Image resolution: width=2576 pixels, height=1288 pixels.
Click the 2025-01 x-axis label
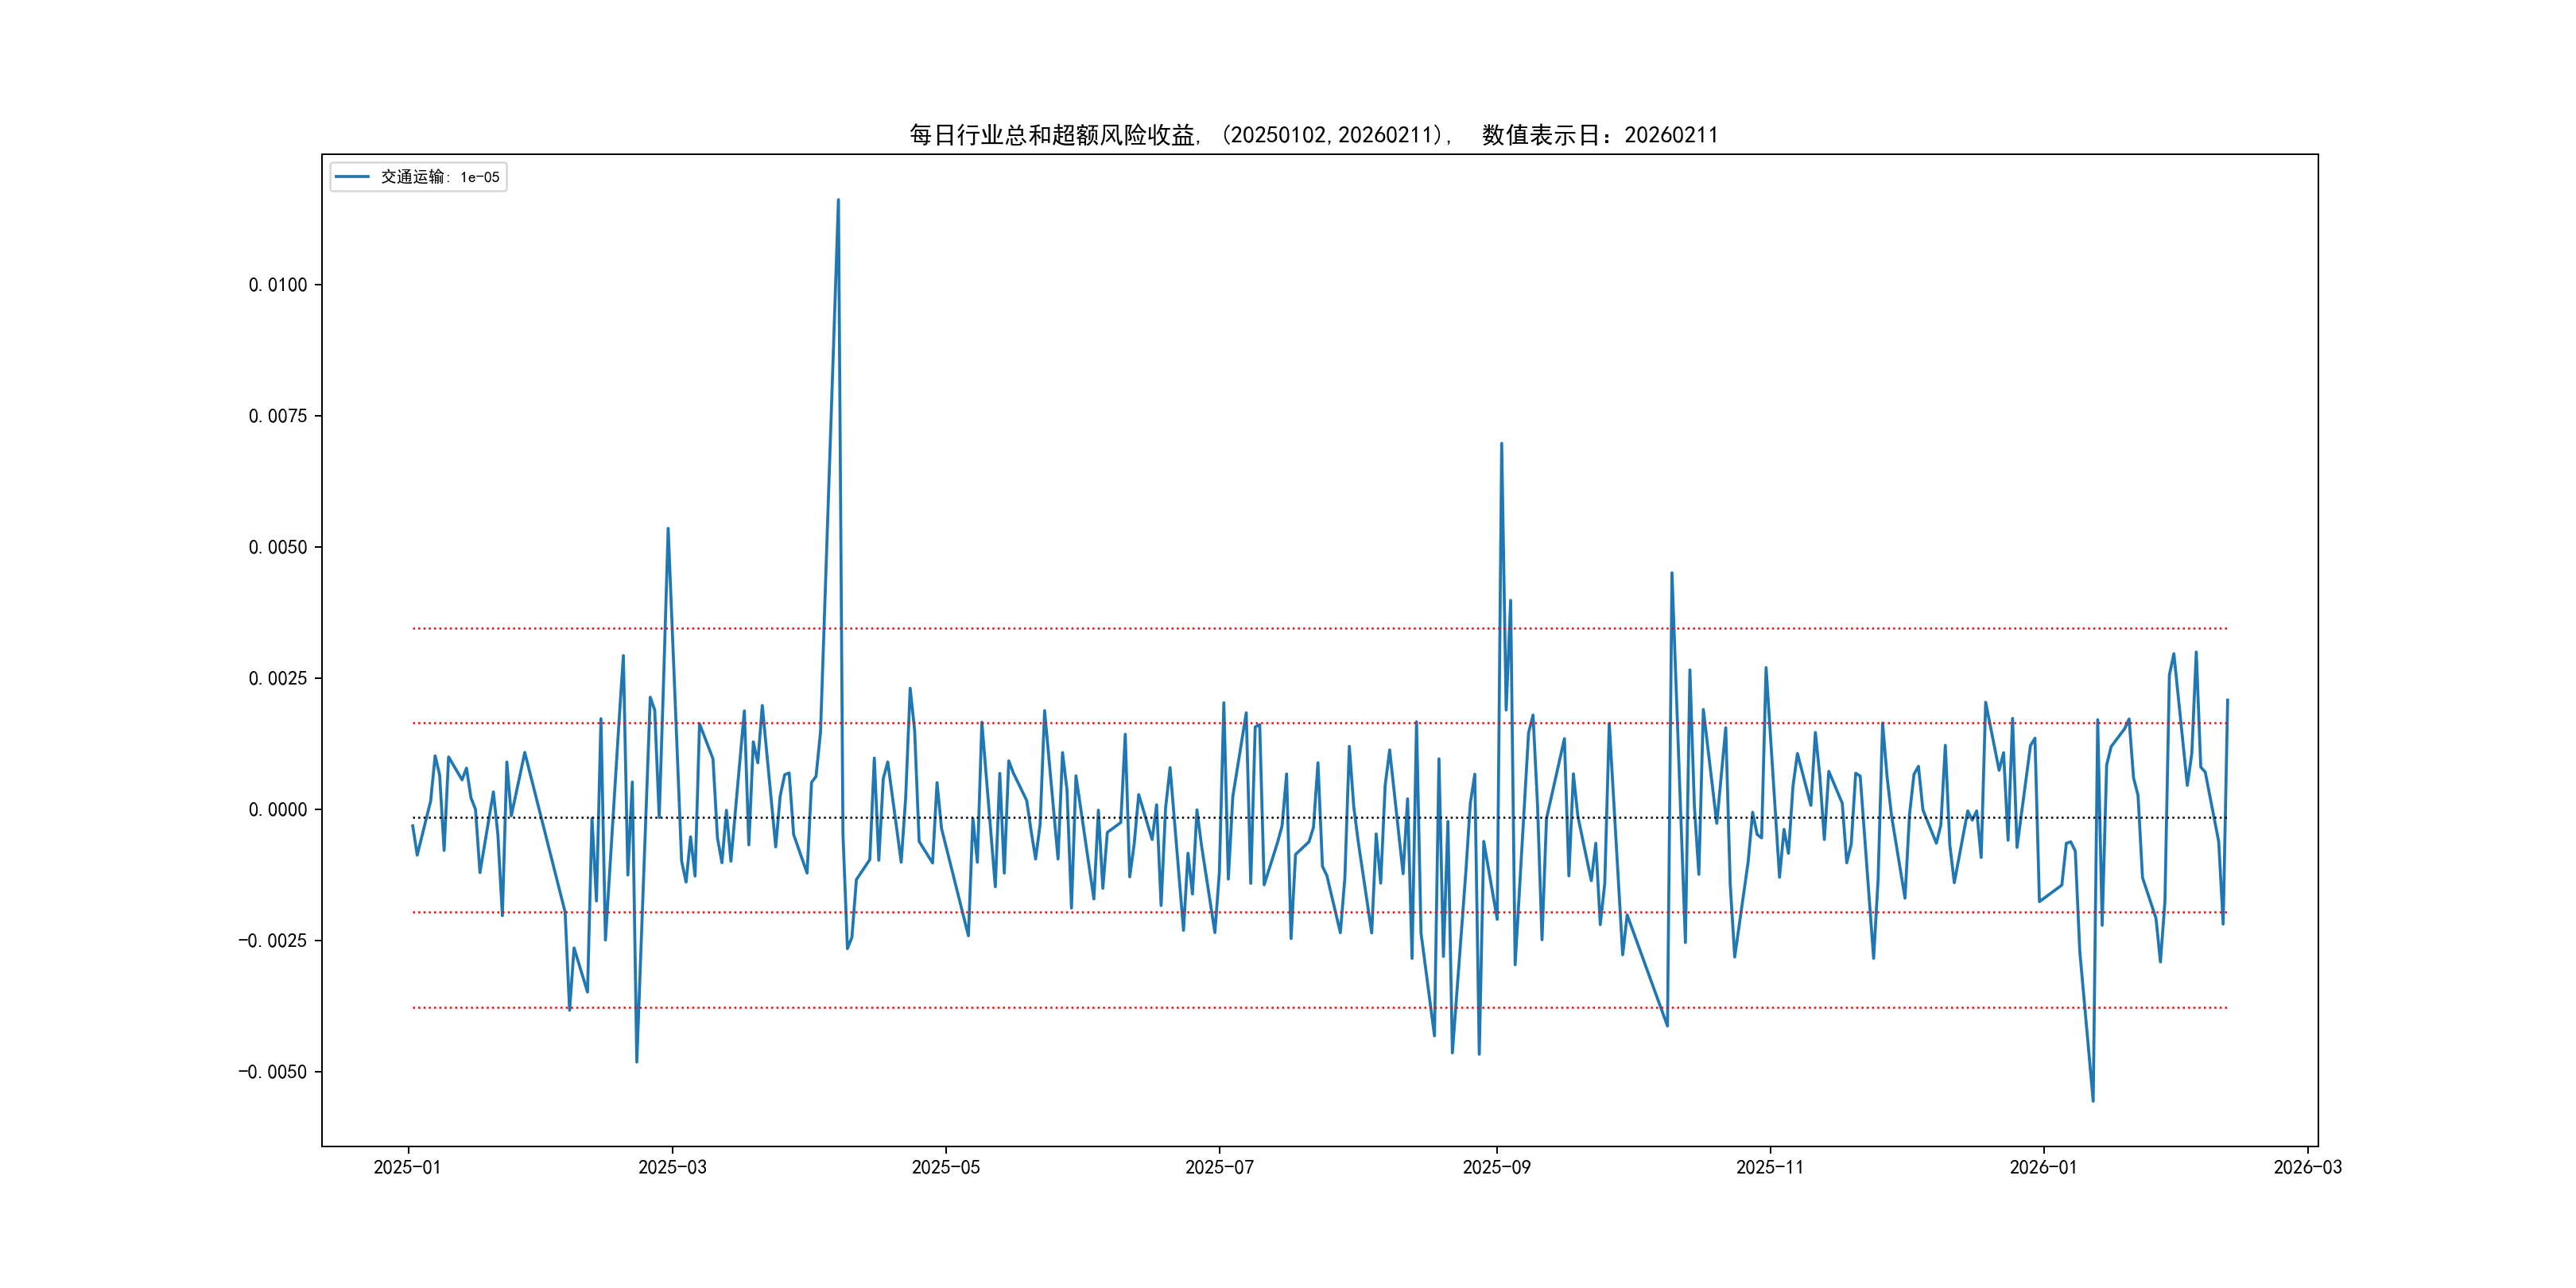point(407,1167)
